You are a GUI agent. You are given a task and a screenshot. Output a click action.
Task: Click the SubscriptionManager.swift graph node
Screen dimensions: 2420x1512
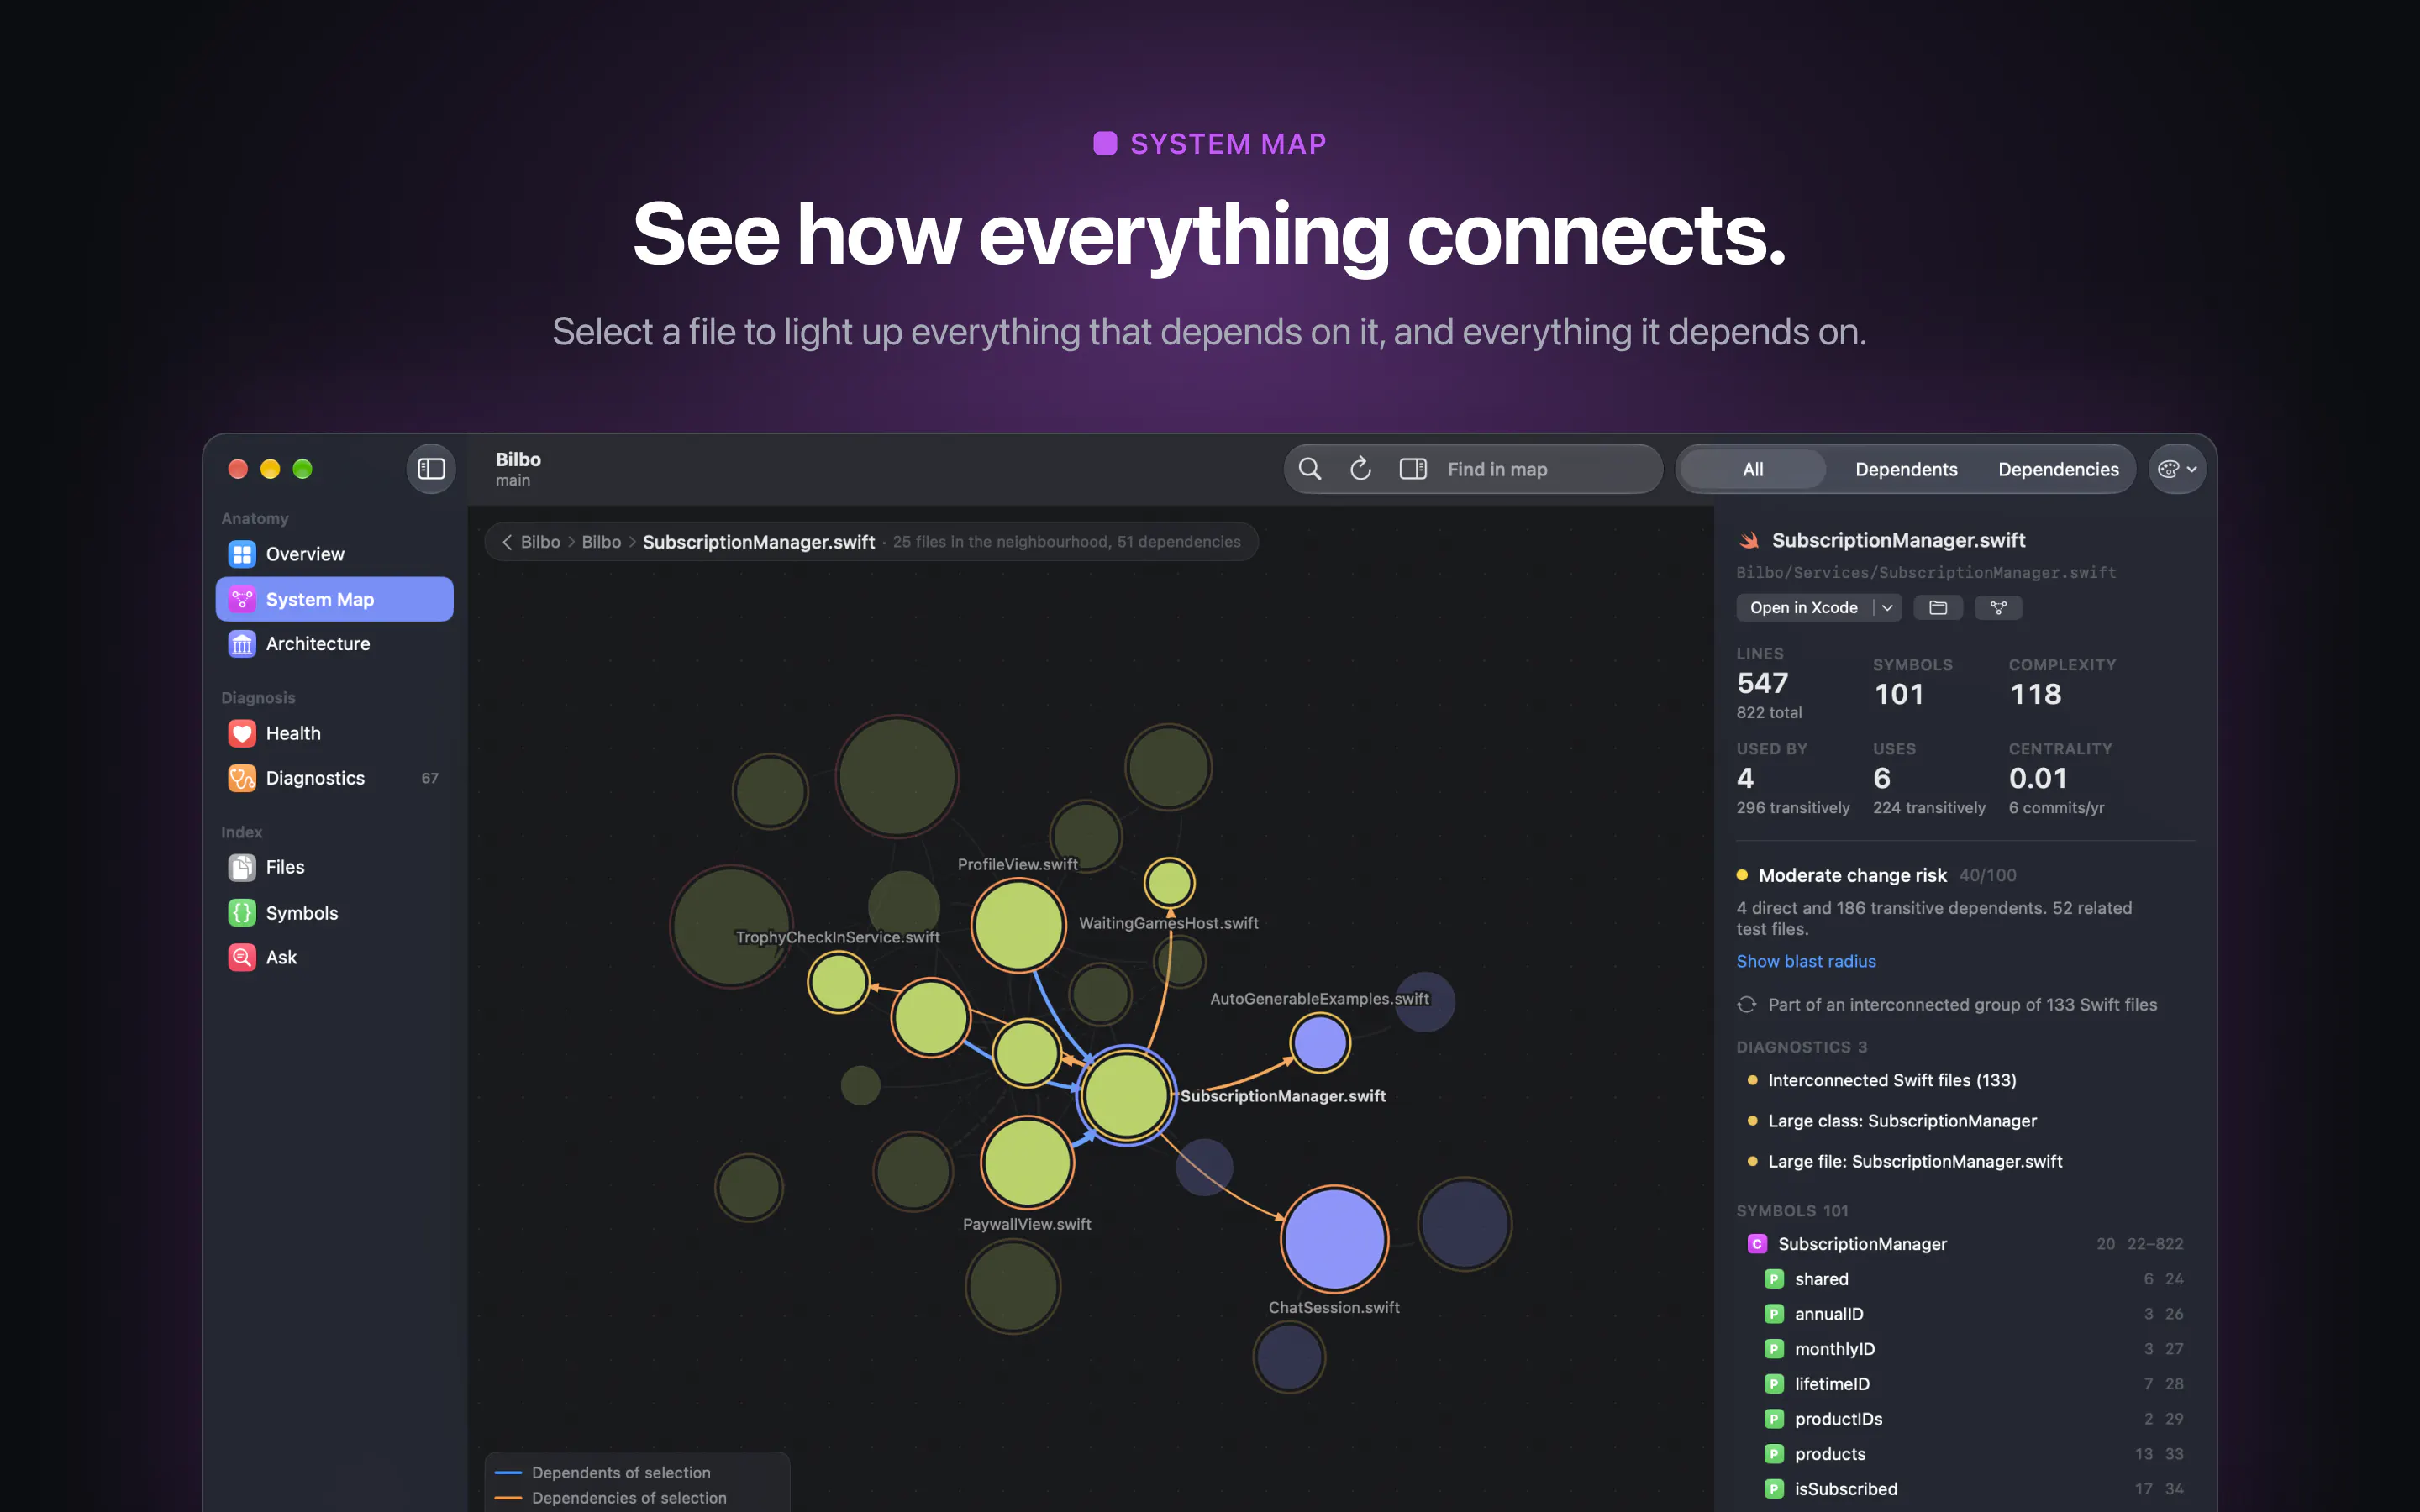(x=1126, y=1095)
